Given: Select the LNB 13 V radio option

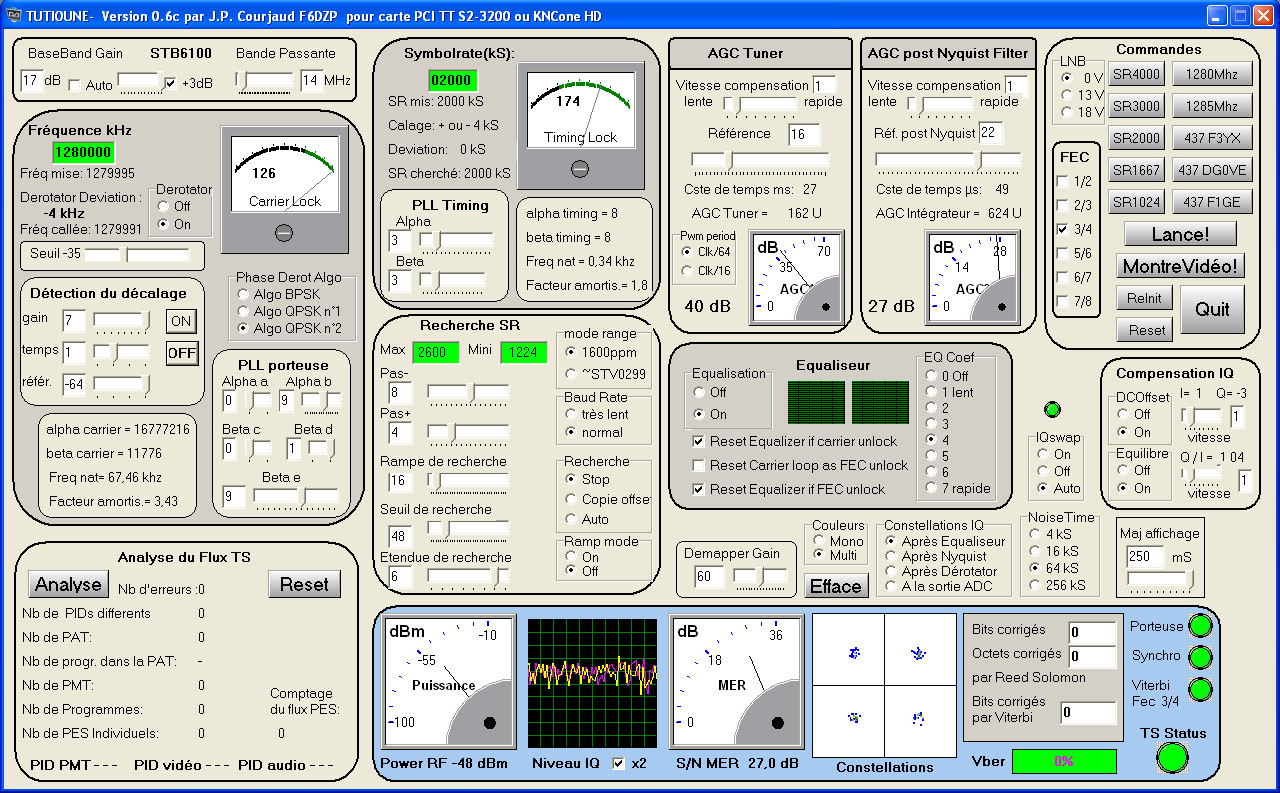Looking at the screenshot, I should 1068,95.
